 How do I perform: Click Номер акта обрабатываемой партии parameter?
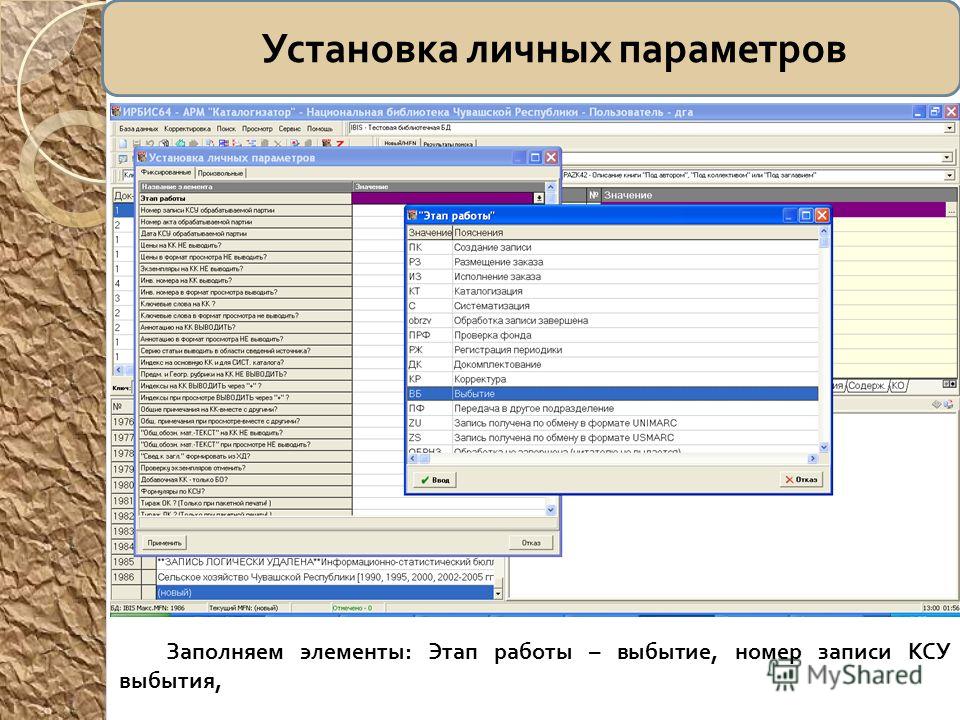[x=246, y=222]
